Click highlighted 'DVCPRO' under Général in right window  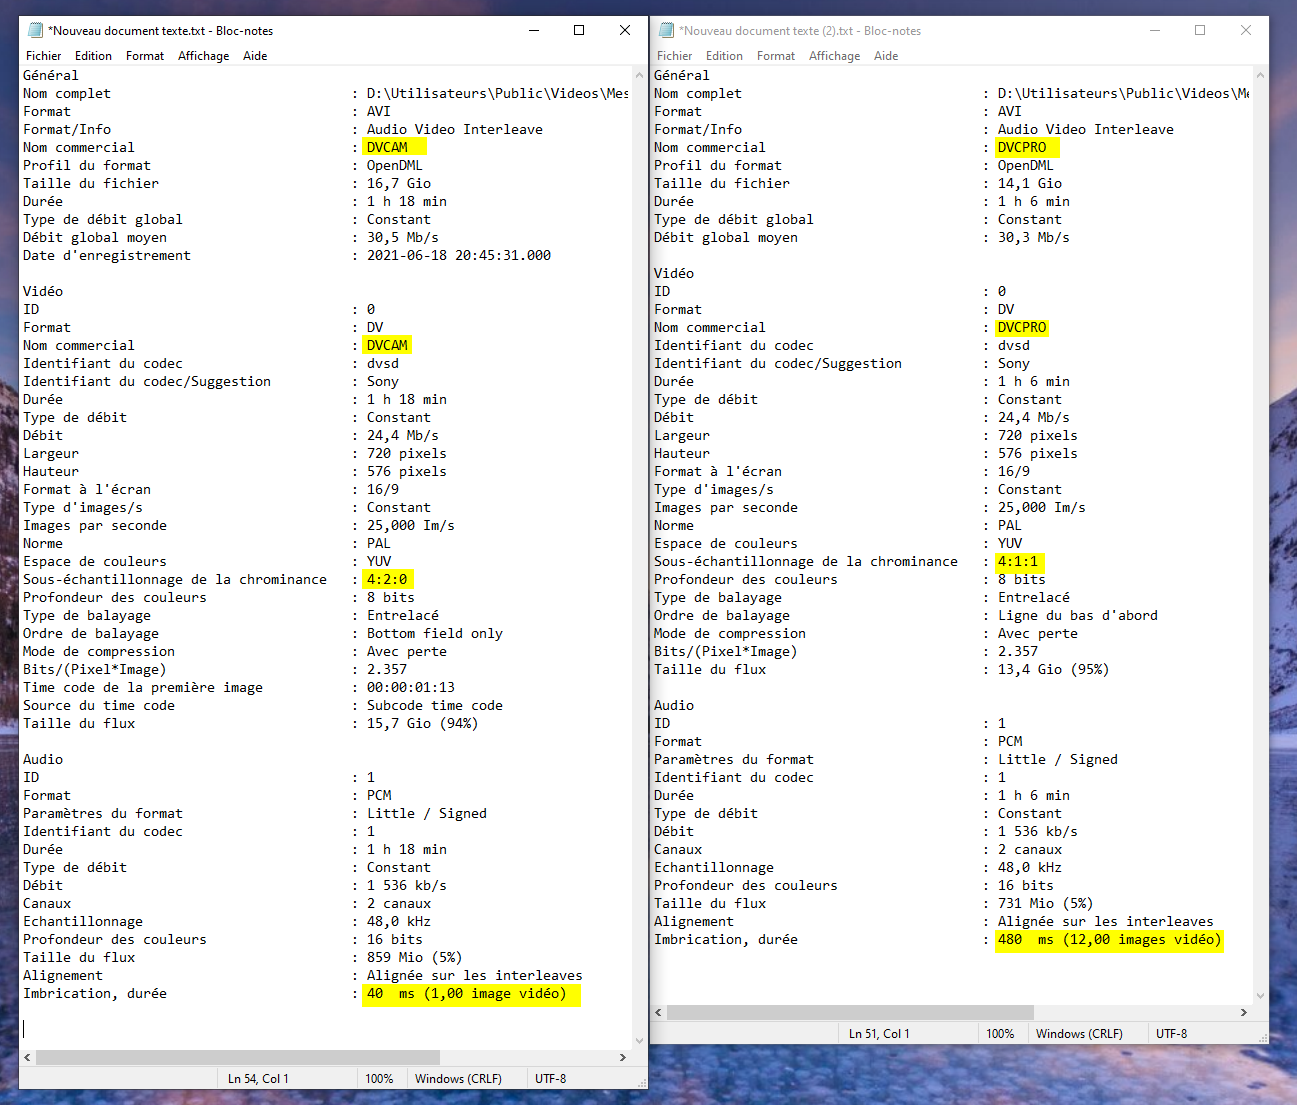click(1022, 147)
